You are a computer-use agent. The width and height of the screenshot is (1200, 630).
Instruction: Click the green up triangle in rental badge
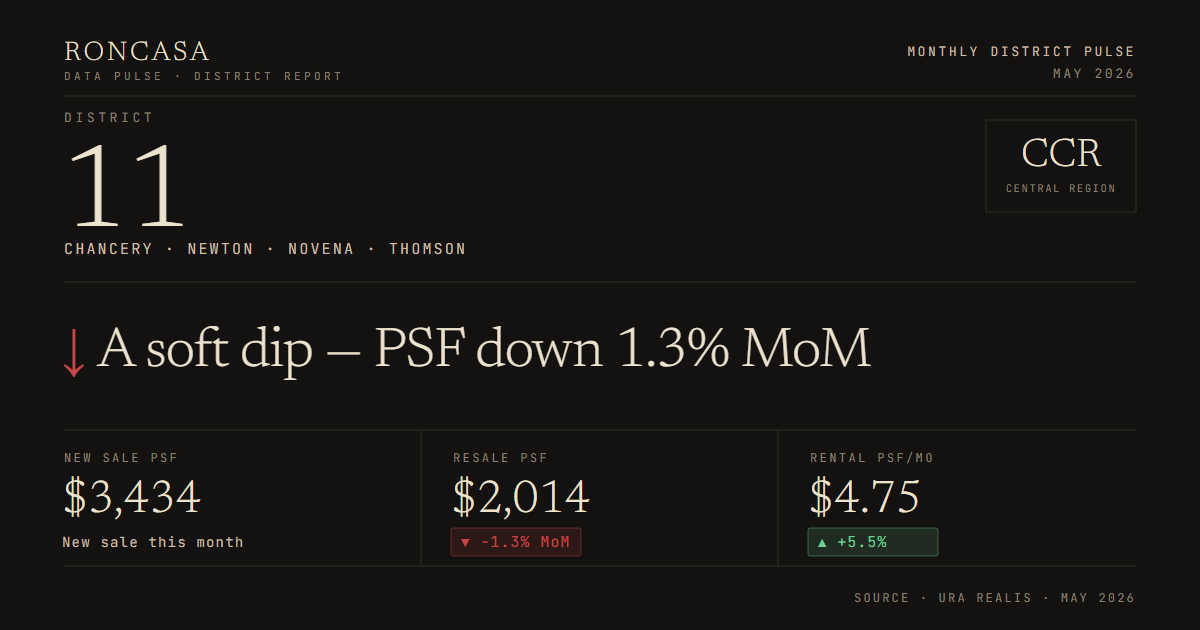(822, 542)
